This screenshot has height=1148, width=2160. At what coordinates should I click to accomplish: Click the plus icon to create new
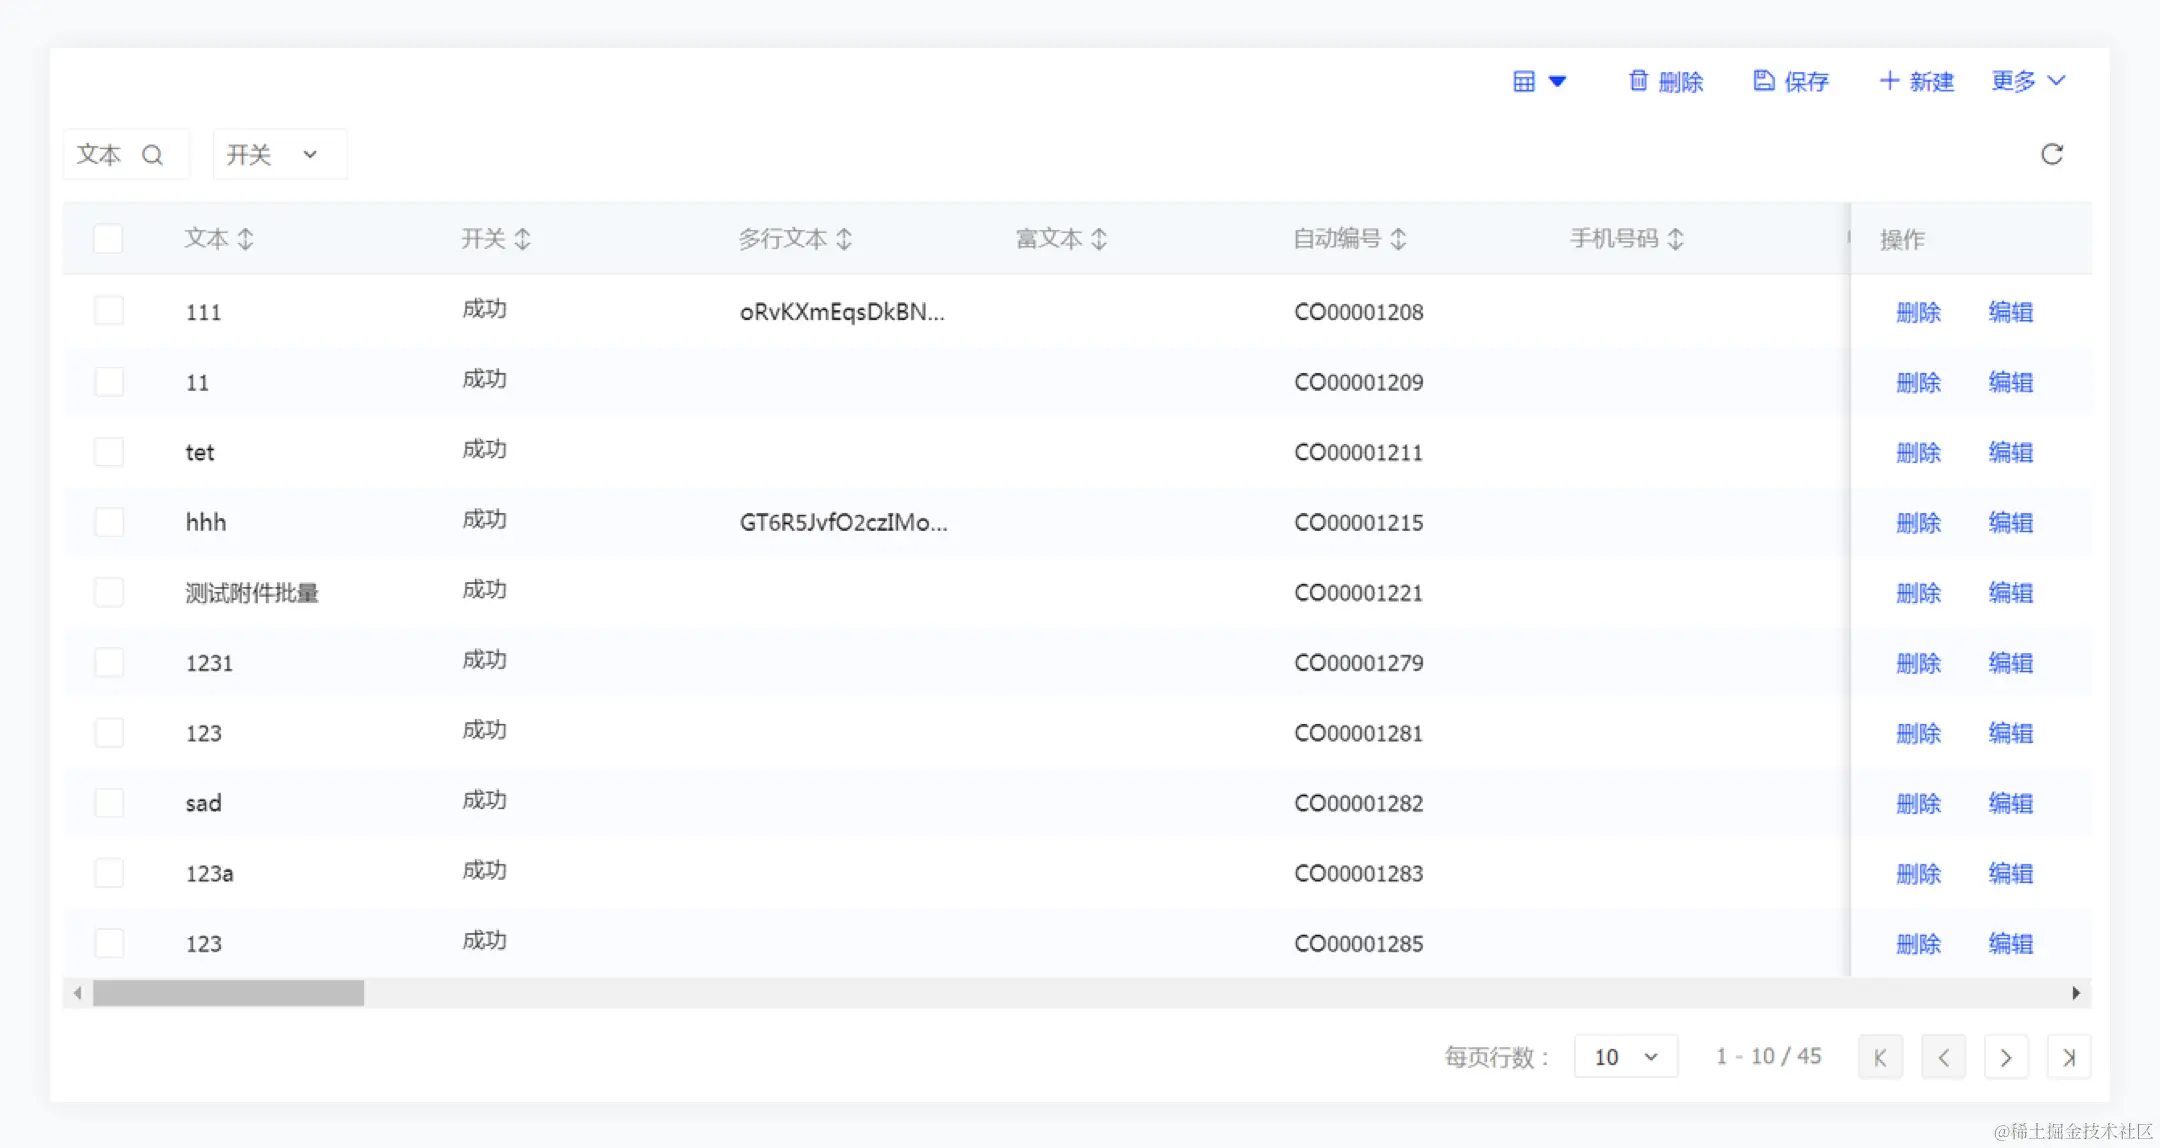[x=1889, y=81]
